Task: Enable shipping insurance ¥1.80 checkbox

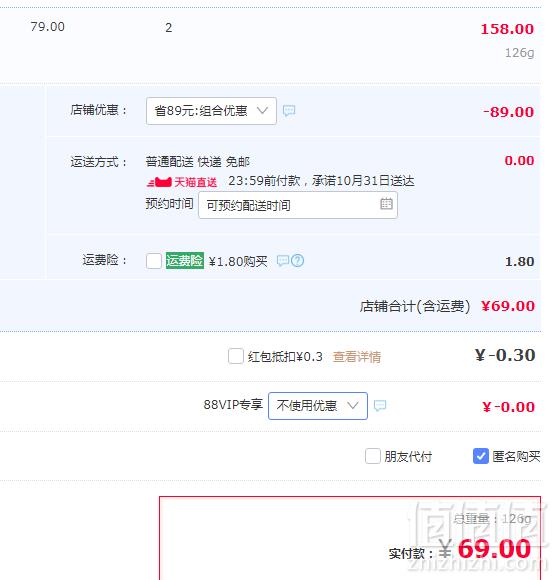Action: click(x=154, y=261)
